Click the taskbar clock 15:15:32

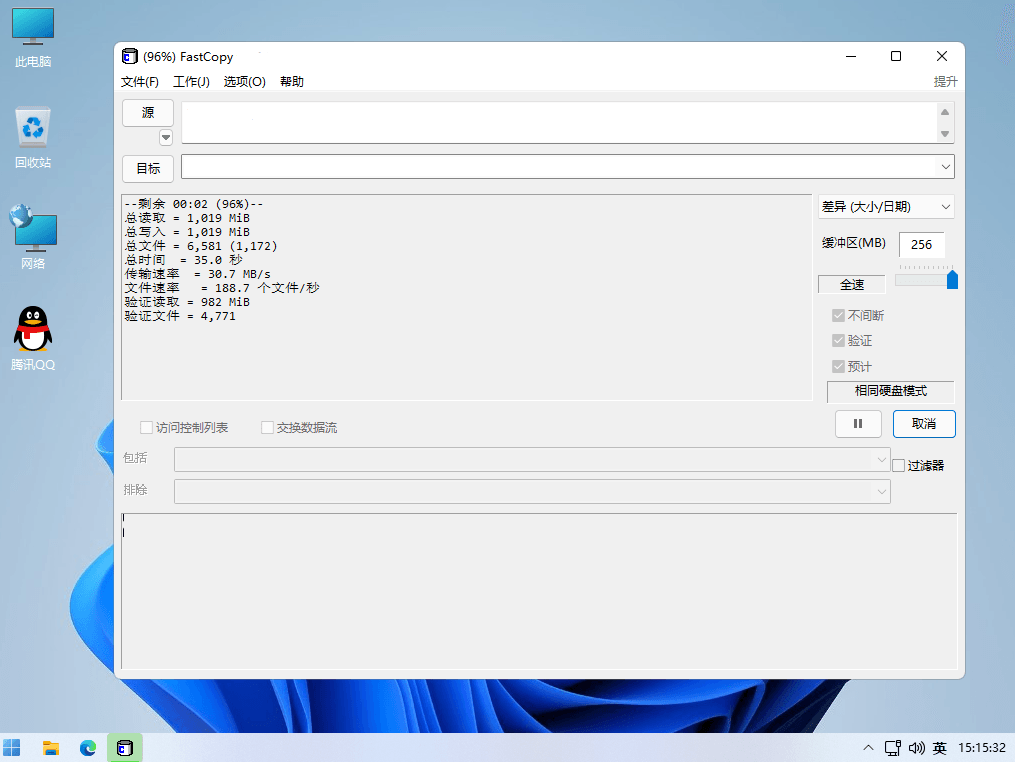[981, 748]
